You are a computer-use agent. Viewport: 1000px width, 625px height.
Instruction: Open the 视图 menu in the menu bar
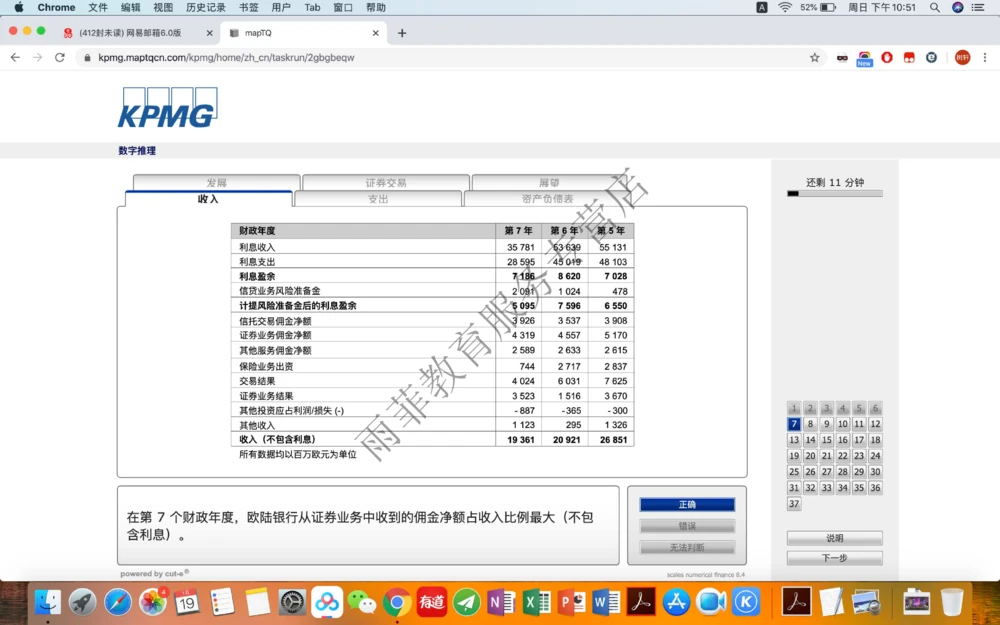point(164,7)
